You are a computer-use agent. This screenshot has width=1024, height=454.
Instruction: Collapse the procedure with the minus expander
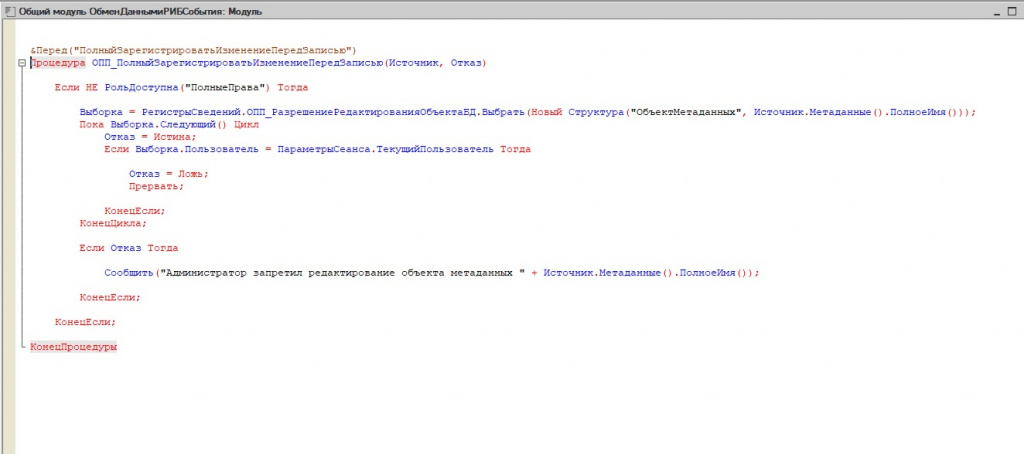(x=22, y=63)
